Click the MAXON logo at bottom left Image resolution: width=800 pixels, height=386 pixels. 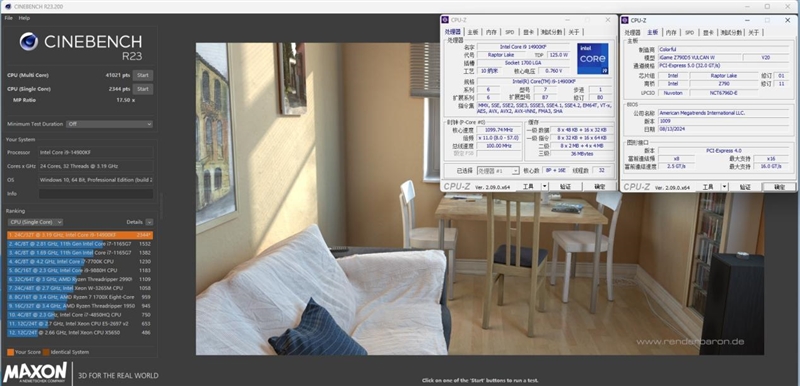[x=35, y=373]
